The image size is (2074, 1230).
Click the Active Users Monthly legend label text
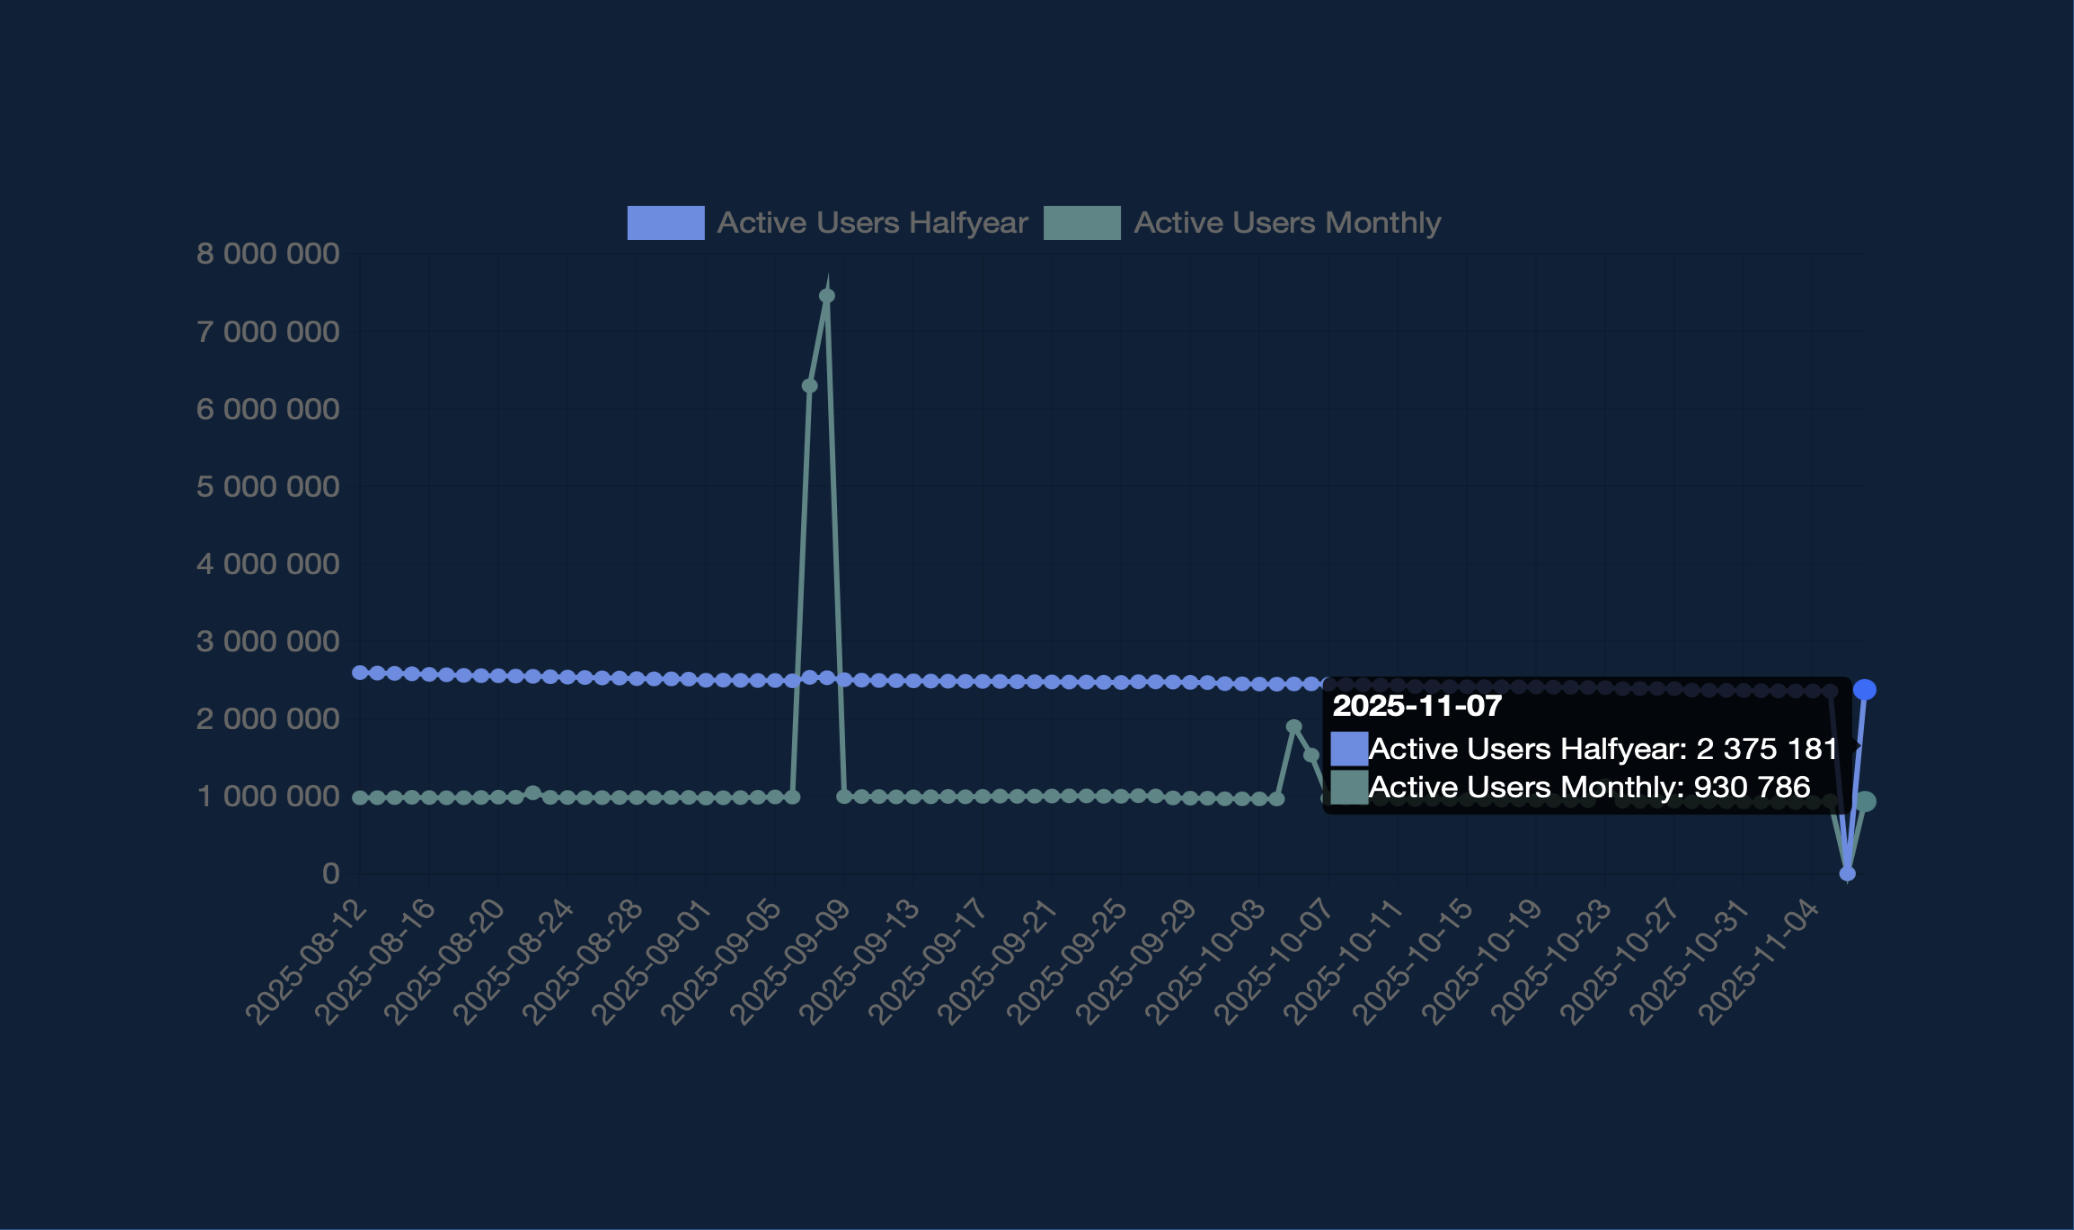[1287, 222]
